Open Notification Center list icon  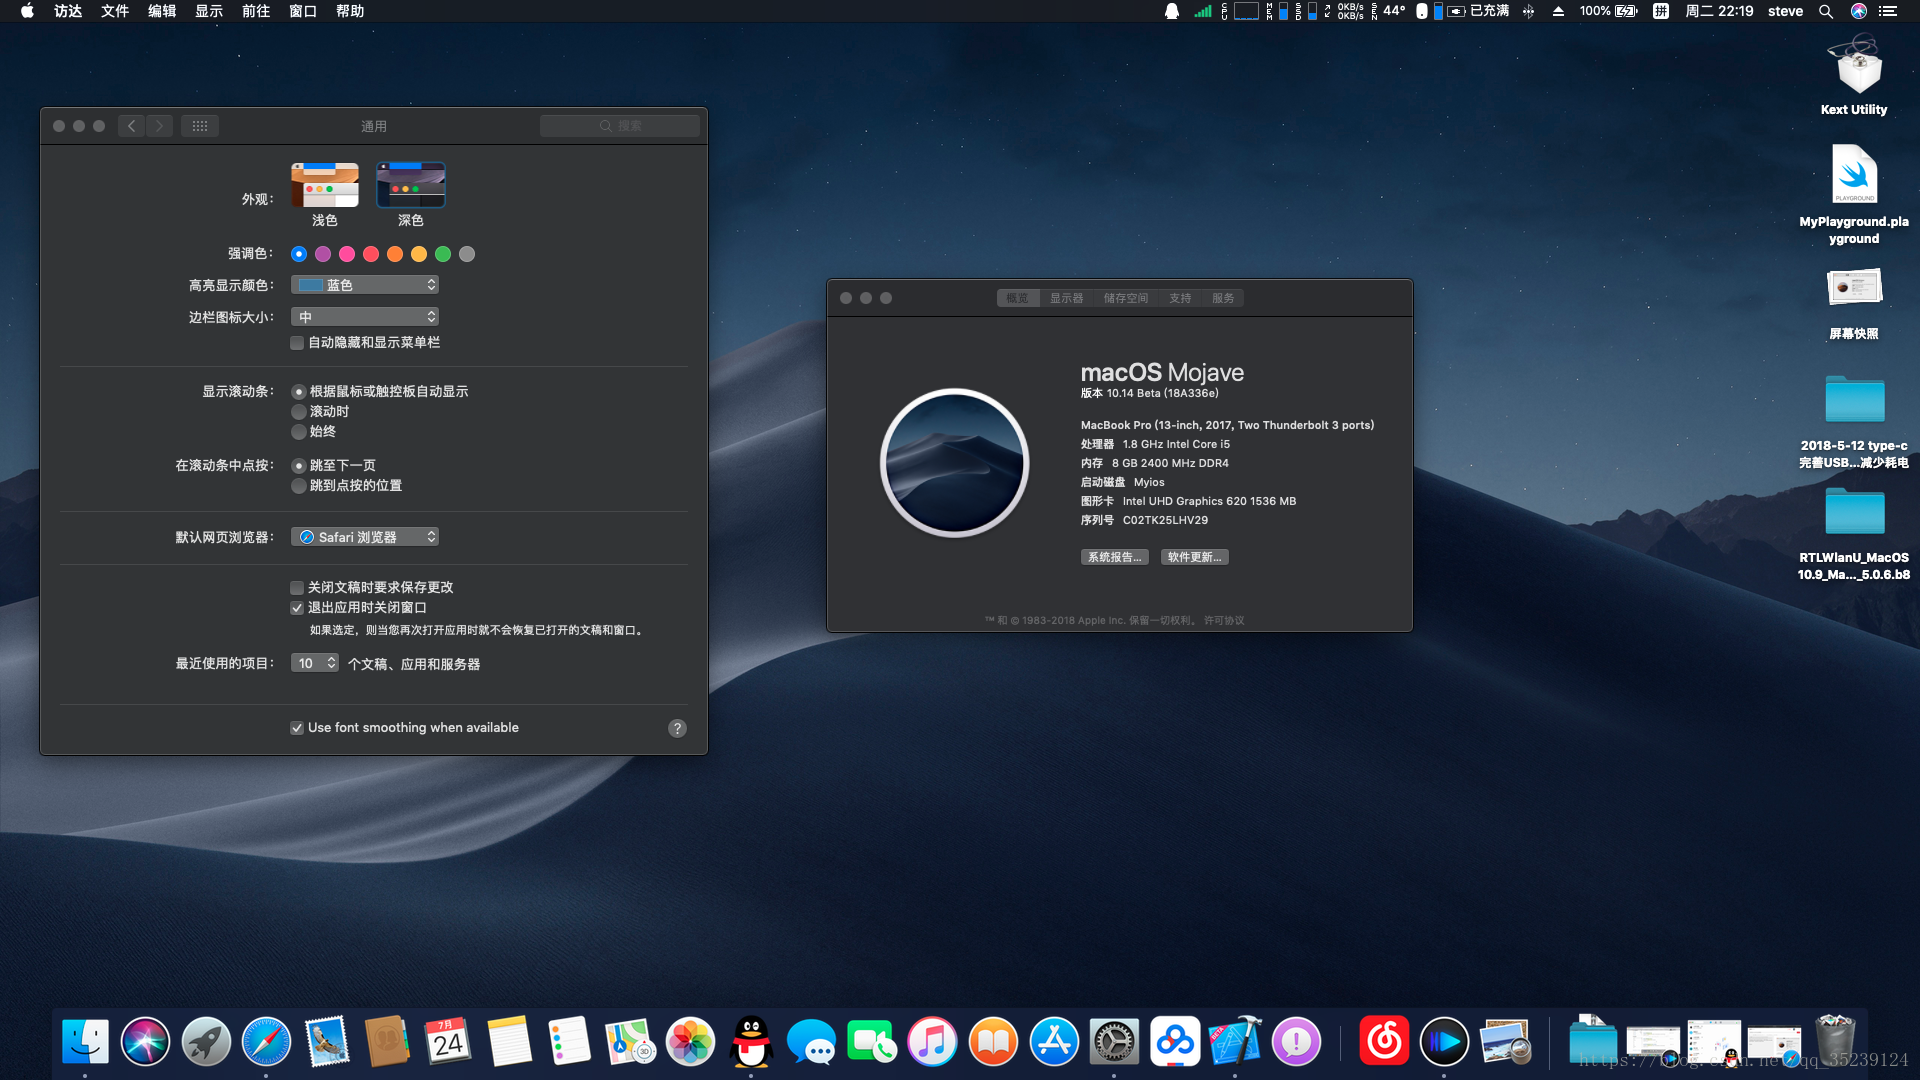coord(1888,11)
